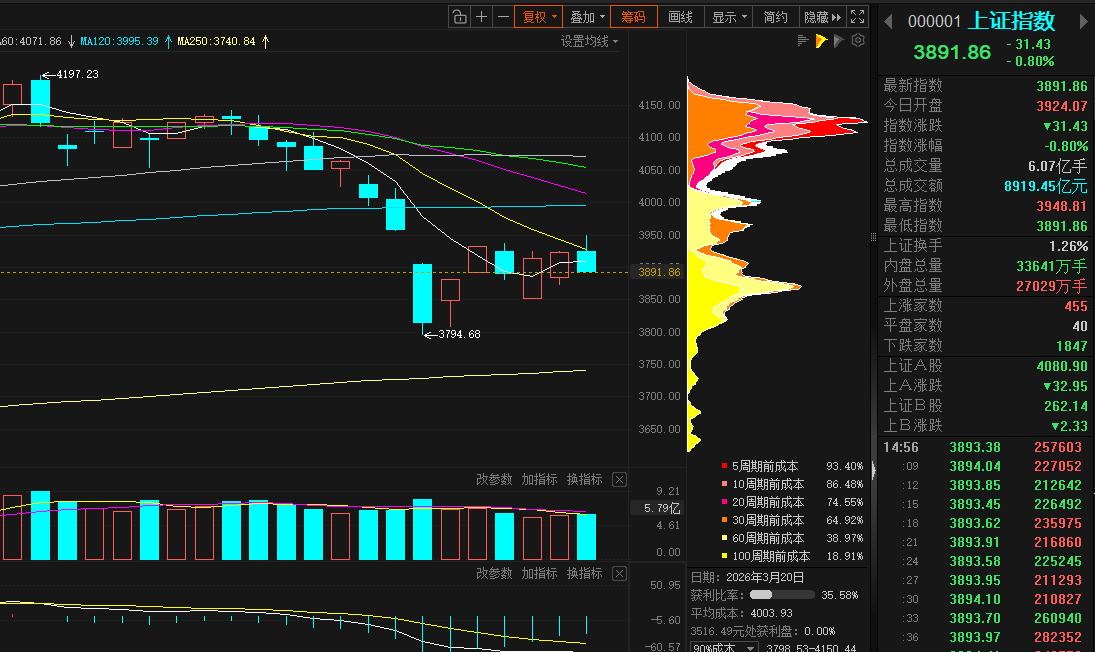Open the 90%成本 cost range dropdown
The width and height of the screenshot is (1095, 652).
tap(723, 647)
